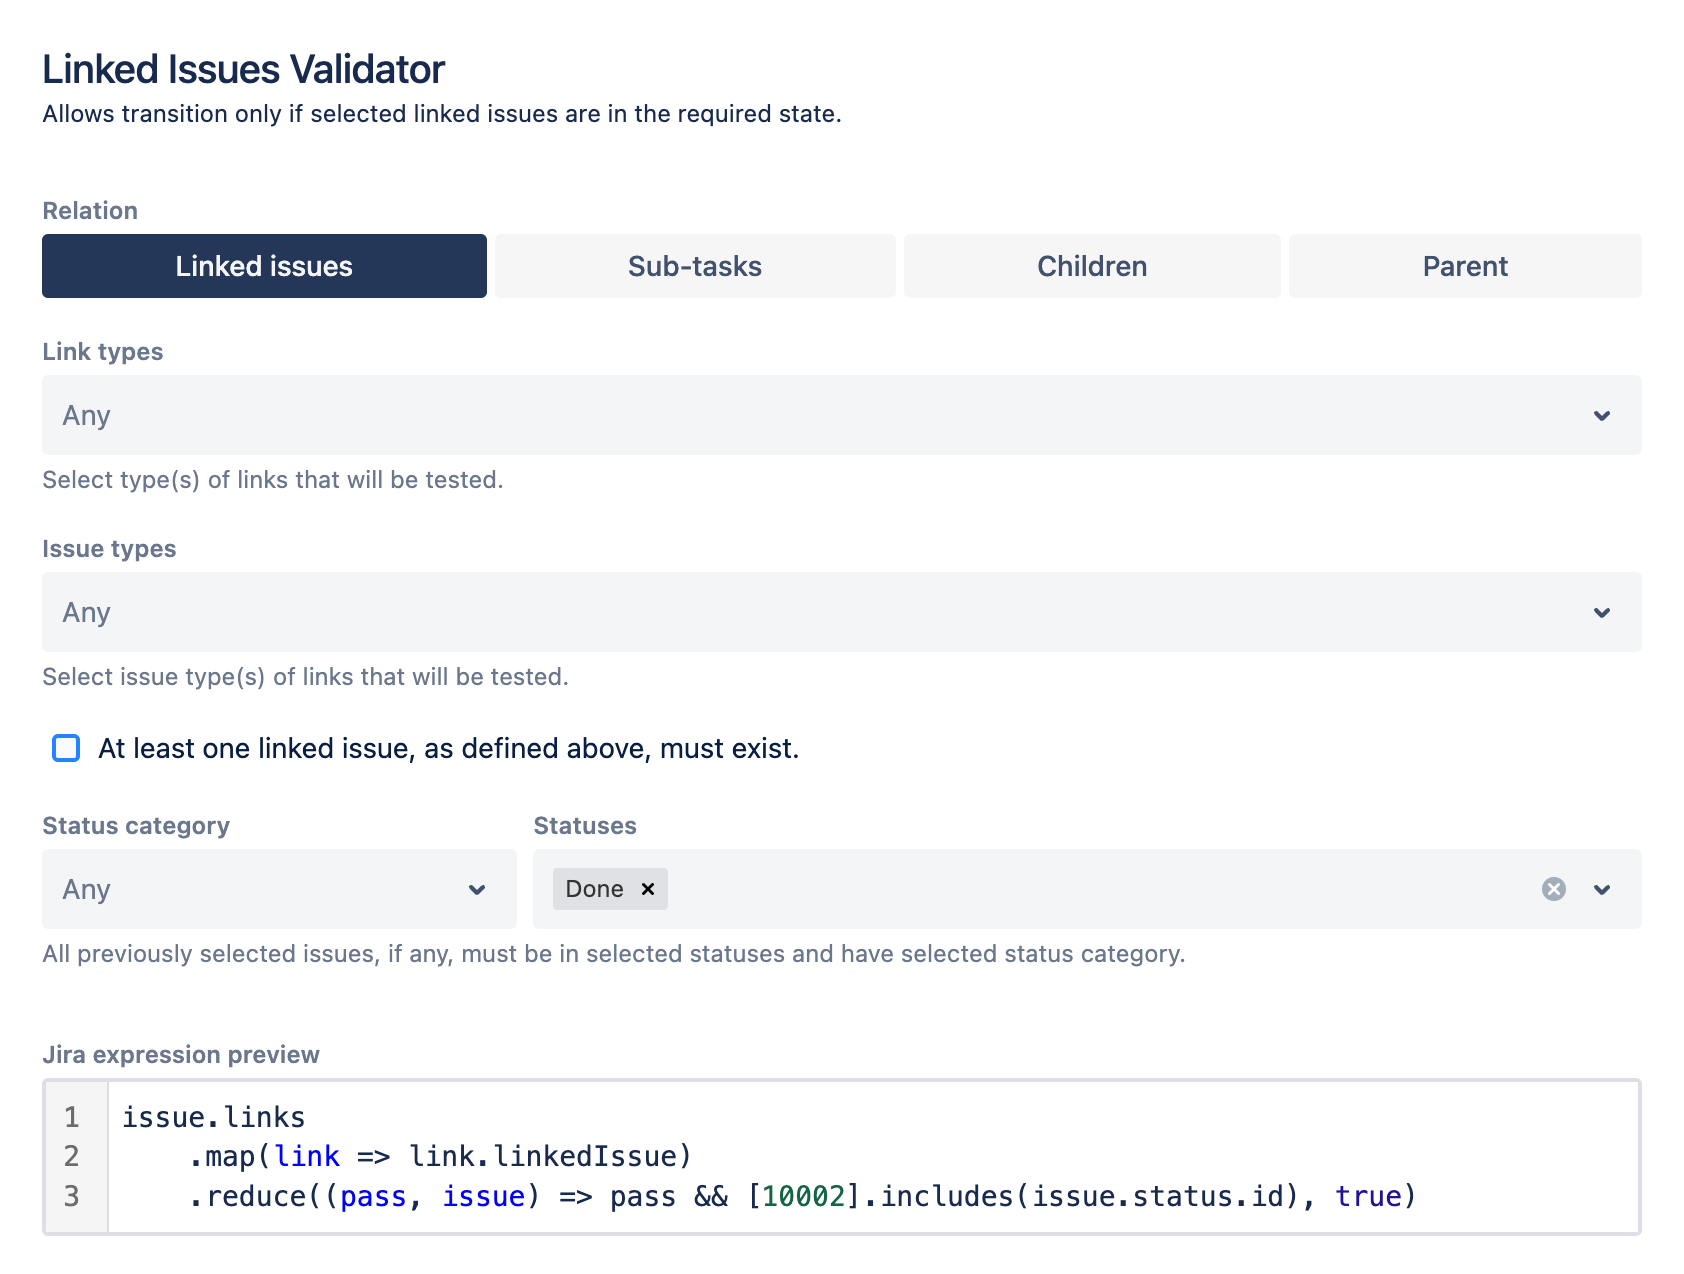Screen dimensions: 1684x1274
Task: Click the Link types dropdown chevron
Action: [1603, 415]
